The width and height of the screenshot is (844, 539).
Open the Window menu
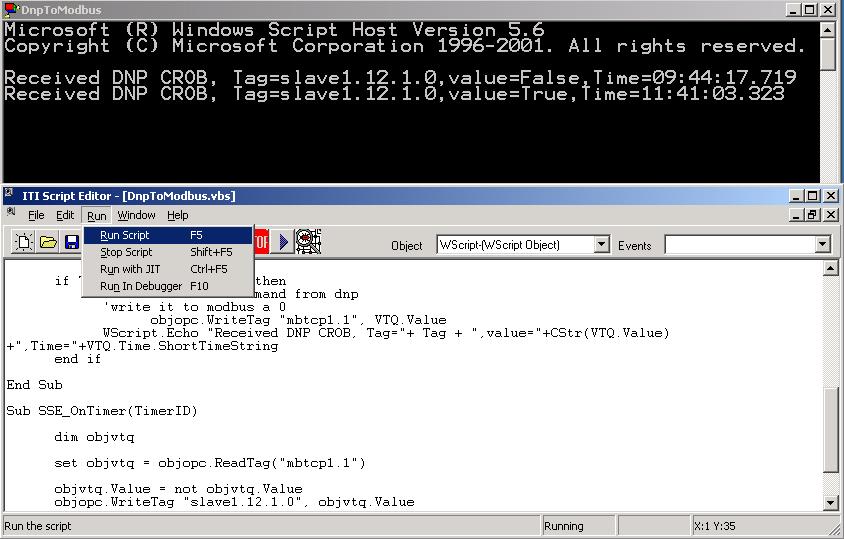point(136,215)
